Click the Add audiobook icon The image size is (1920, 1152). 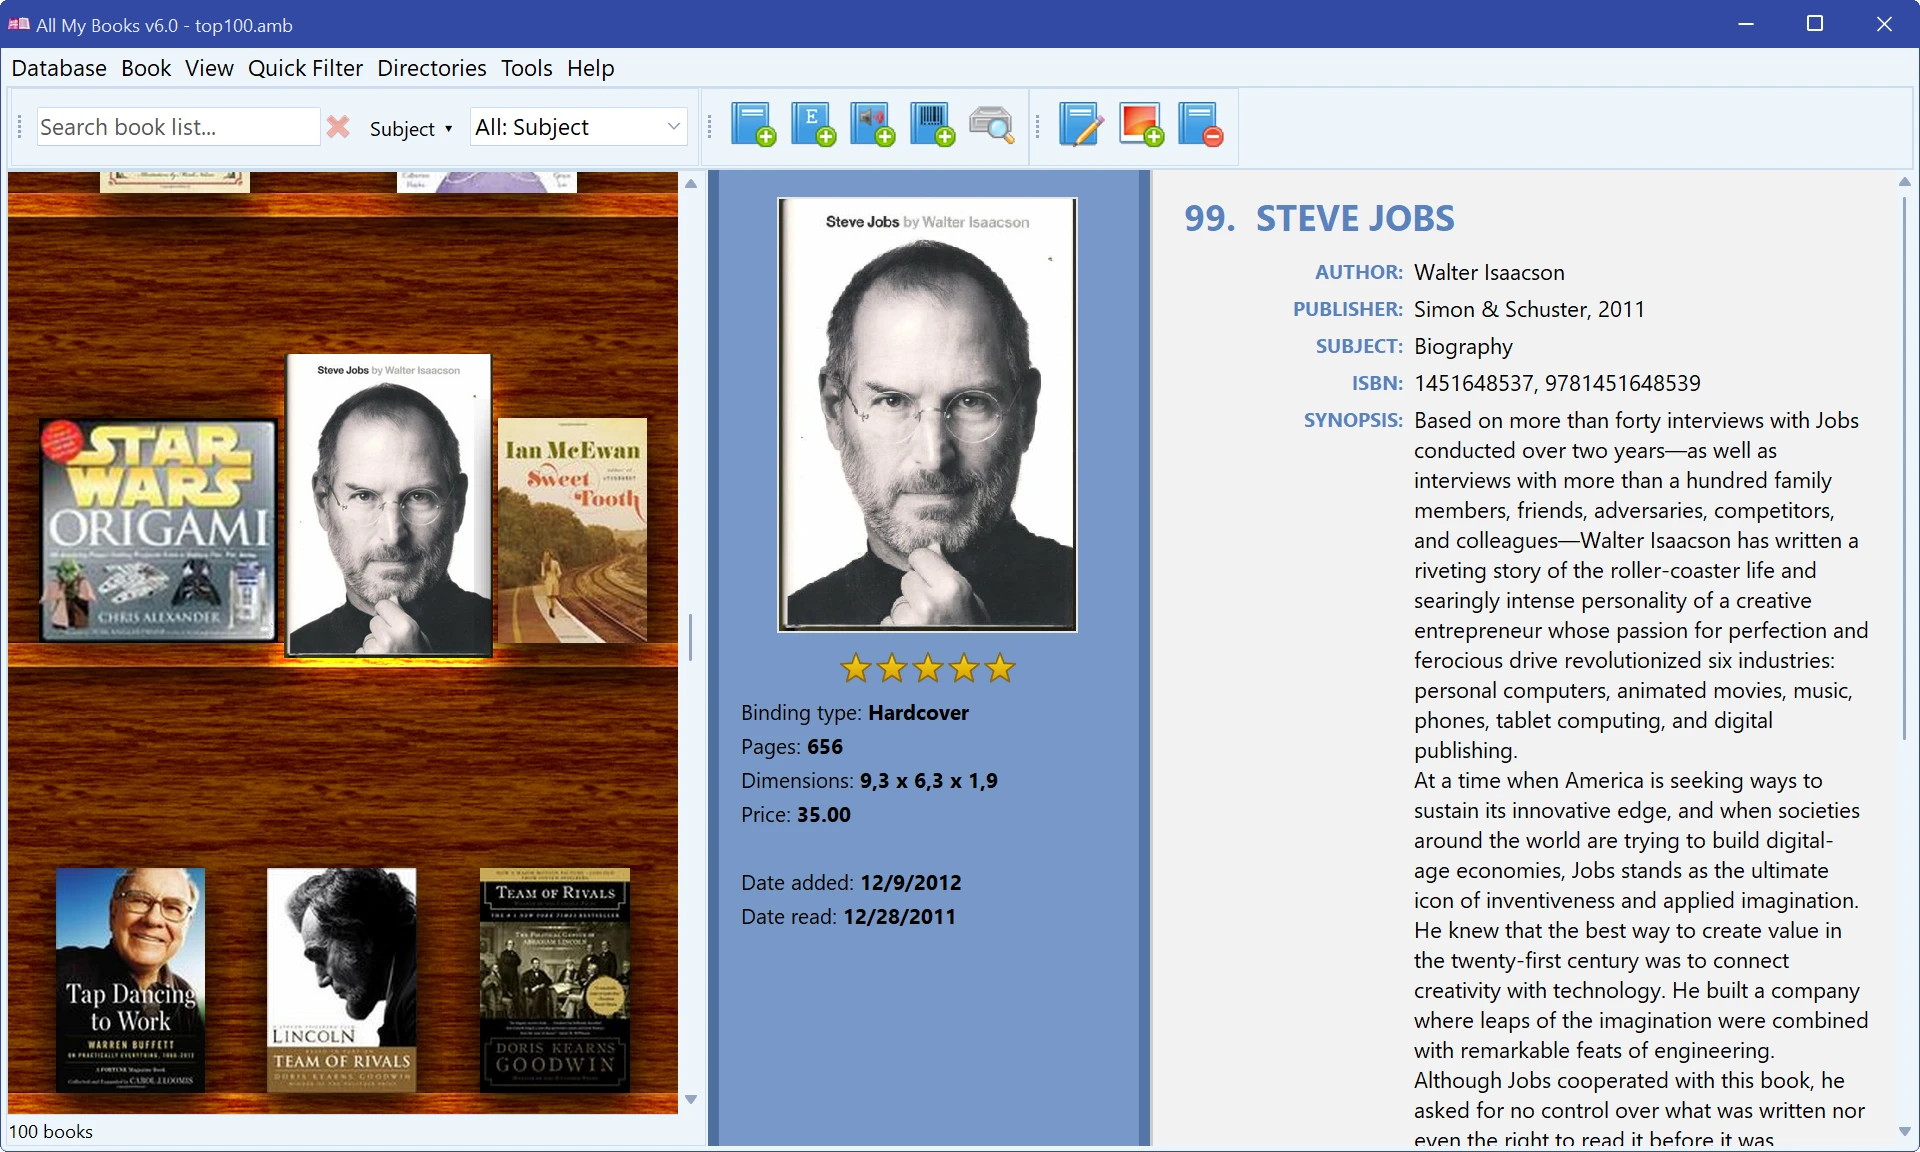click(x=873, y=126)
